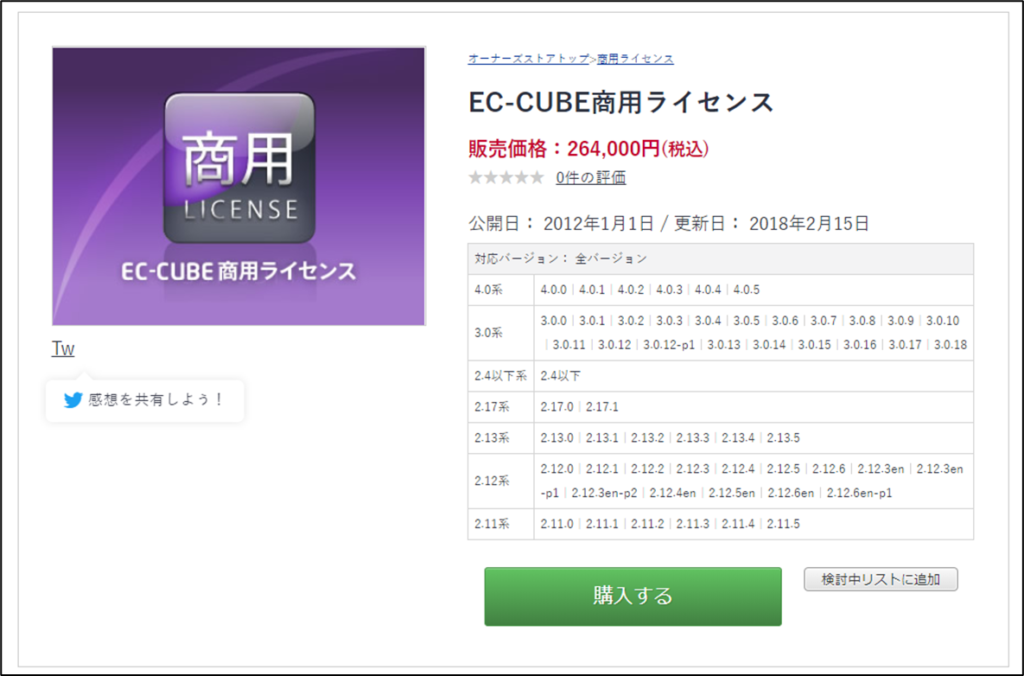Click version 2.11.5 in the table
The image size is (1024, 676).
[x=784, y=524]
